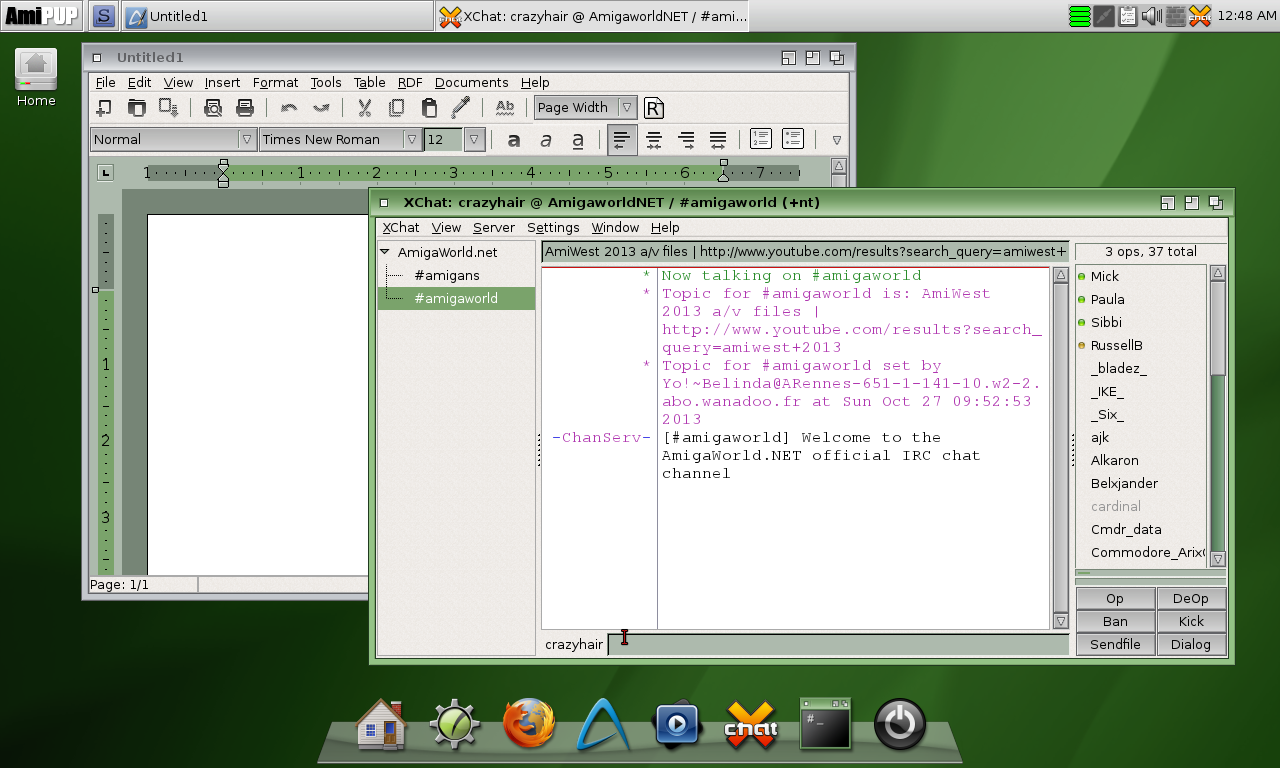Click the chat text area scrollbar down arrow
The width and height of the screenshot is (1280, 768).
1061,622
